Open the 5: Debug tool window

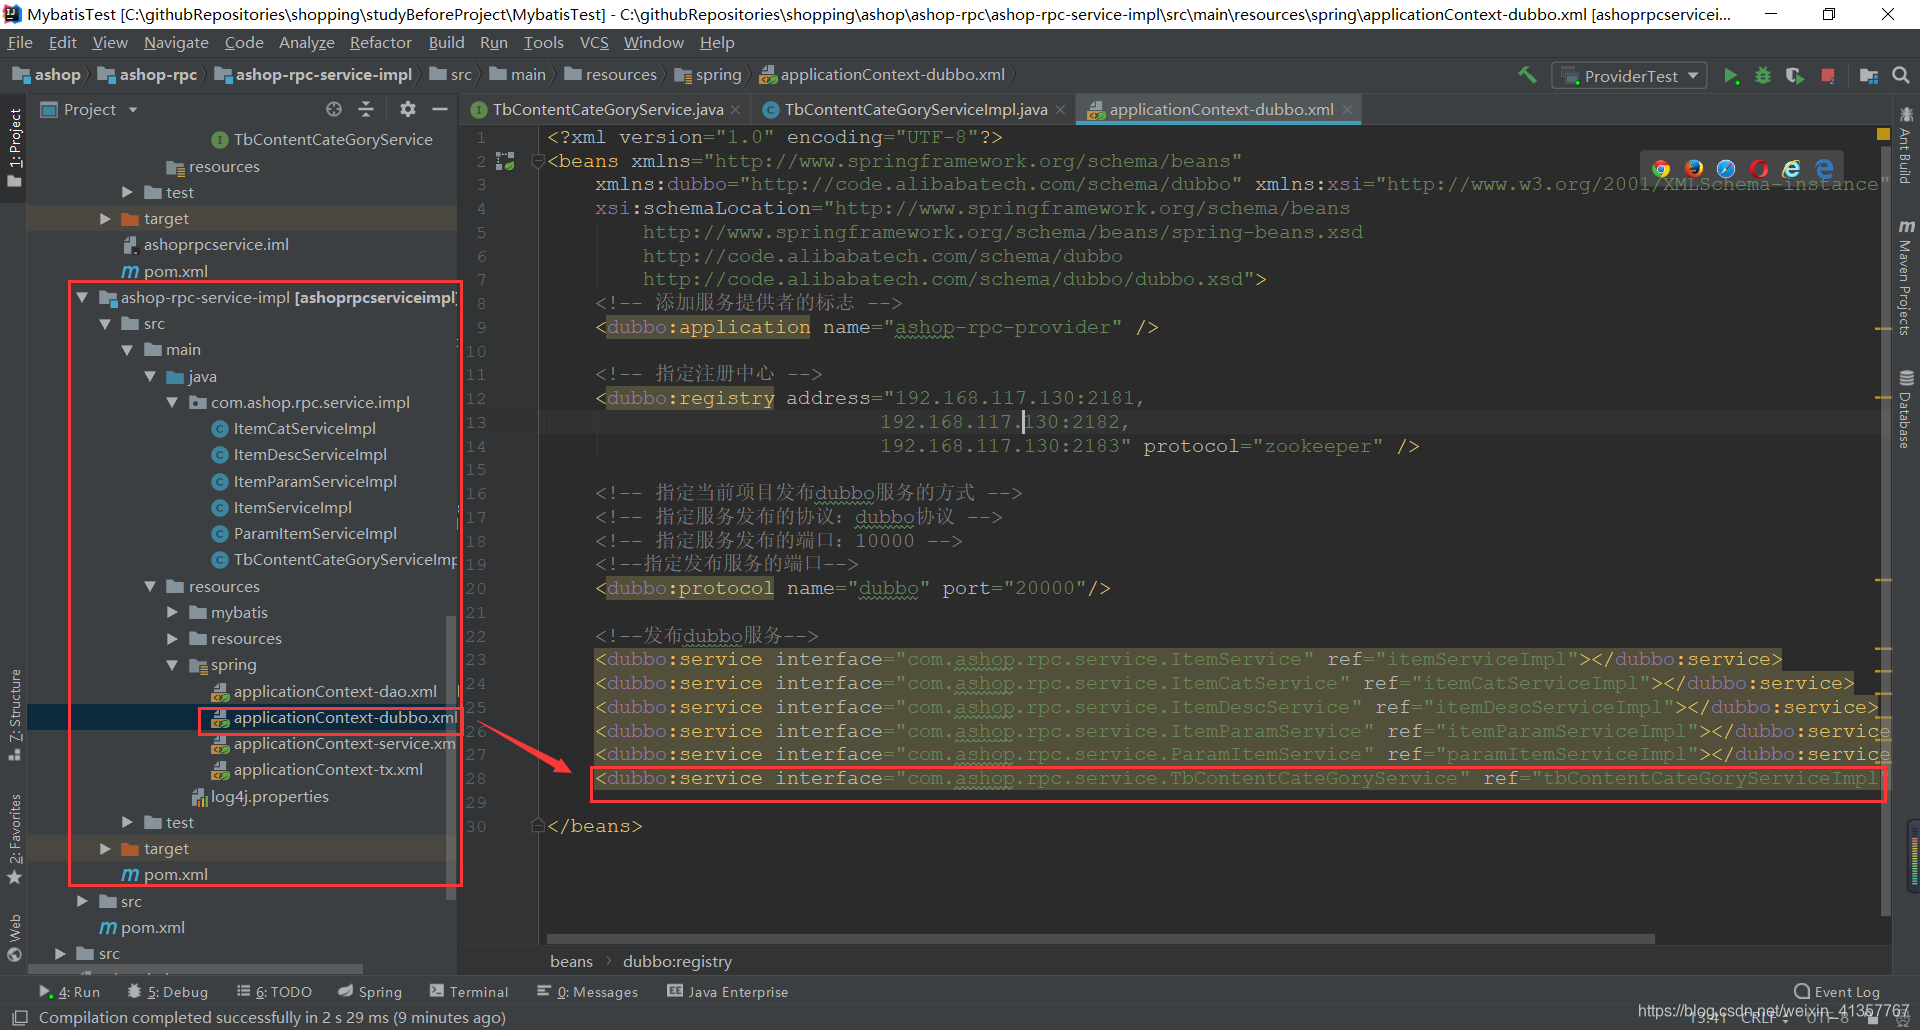tap(167, 992)
